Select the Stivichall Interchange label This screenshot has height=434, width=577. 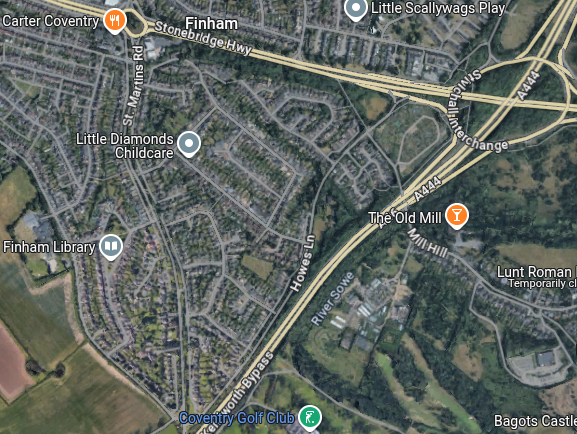pyautogui.click(x=475, y=113)
